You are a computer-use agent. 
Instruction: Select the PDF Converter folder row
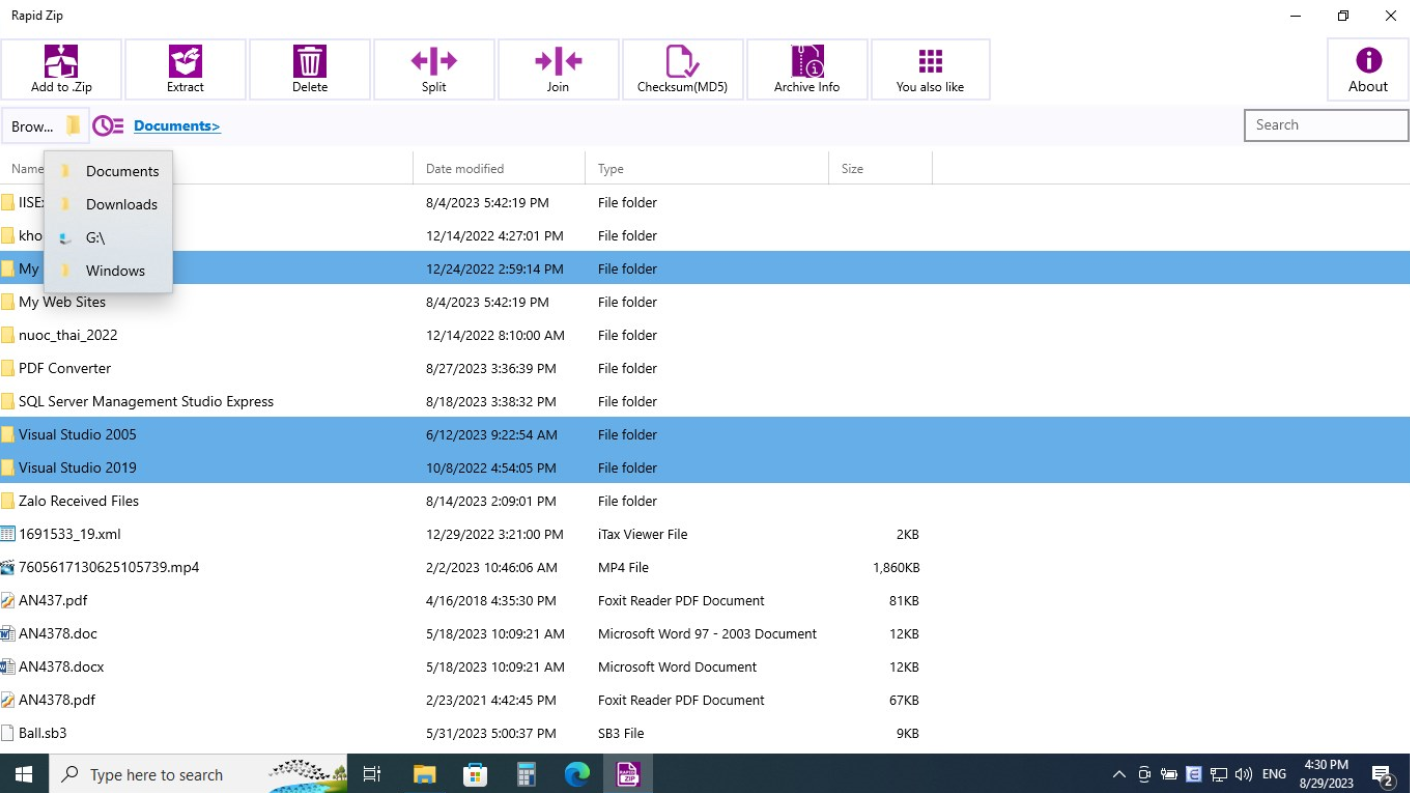point(65,368)
